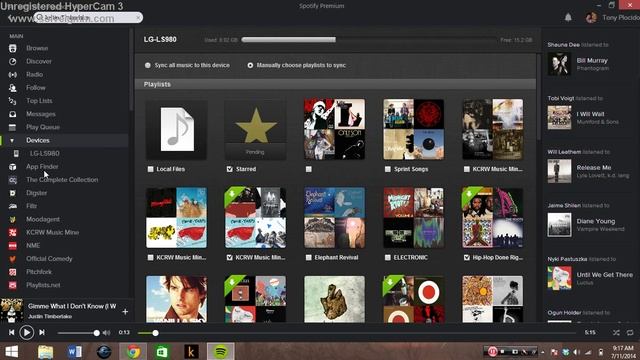Screen dimensions: 640x360
Task: Open Follow in the sidebar
Action: coord(36,87)
